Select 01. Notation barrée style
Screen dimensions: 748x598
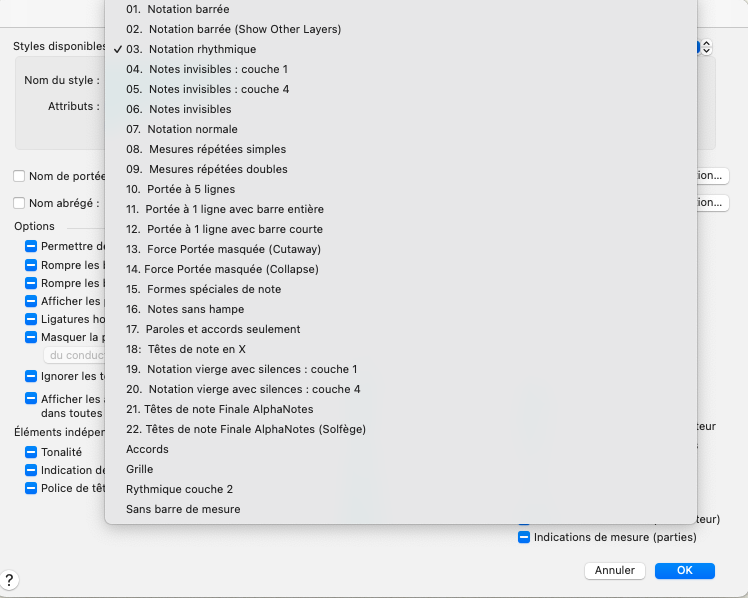pyautogui.click(x=177, y=9)
